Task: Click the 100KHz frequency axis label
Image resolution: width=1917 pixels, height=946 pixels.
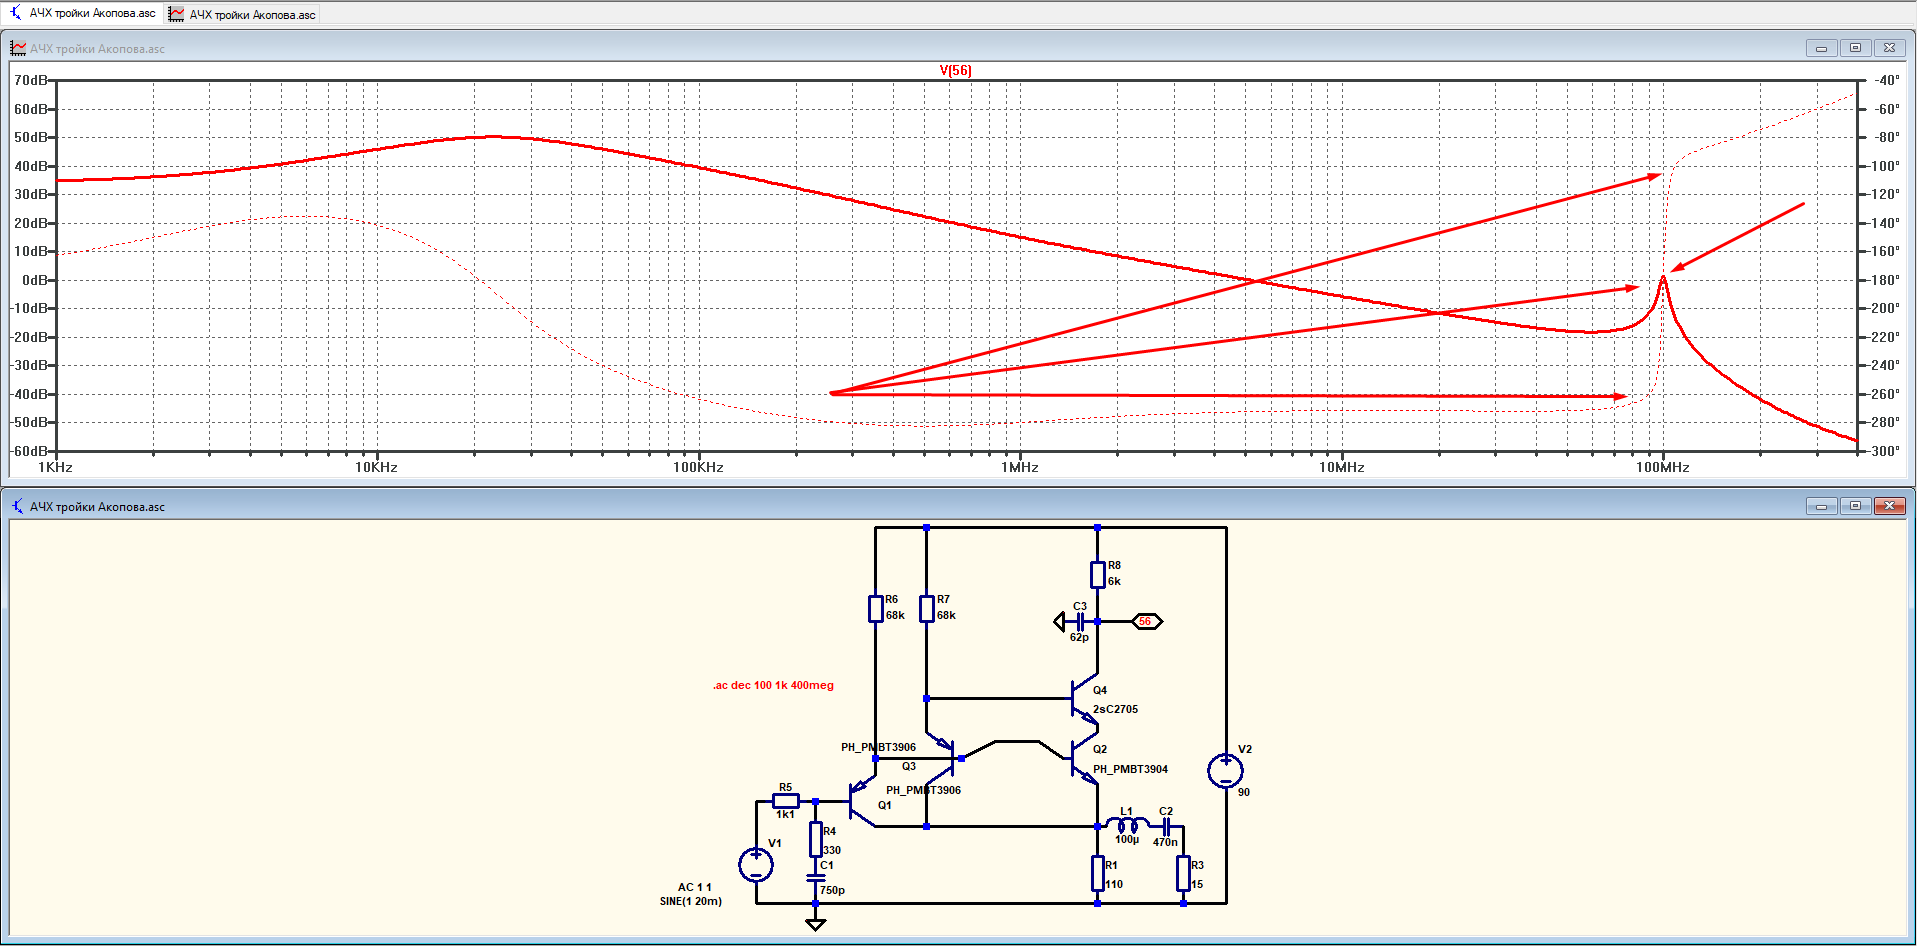Action: click(x=698, y=467)
